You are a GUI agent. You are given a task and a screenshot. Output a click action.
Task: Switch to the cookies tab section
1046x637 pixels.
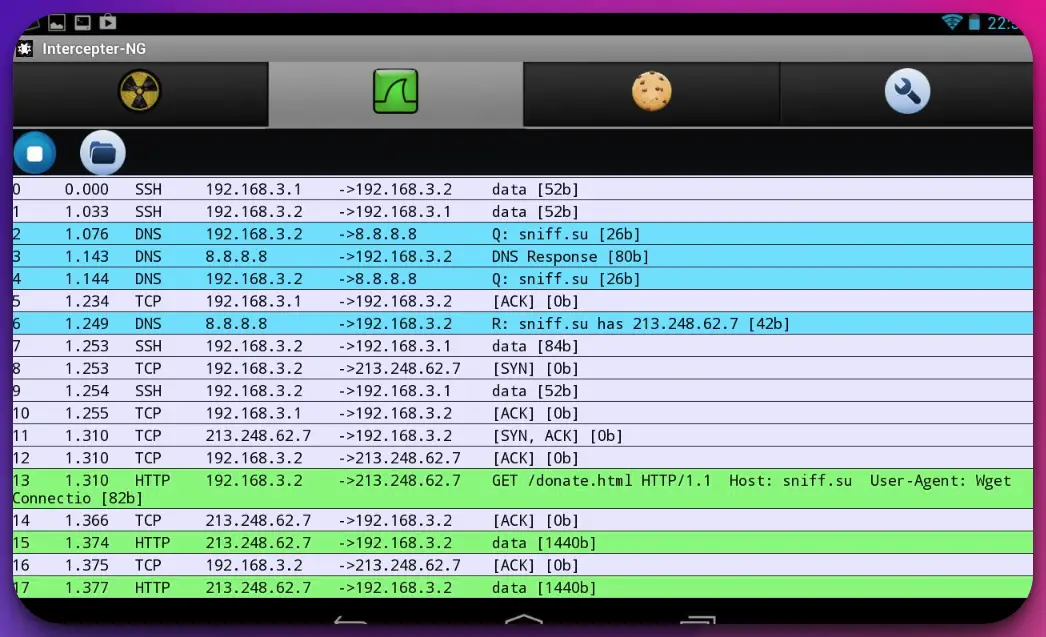[x=650, y=92]
